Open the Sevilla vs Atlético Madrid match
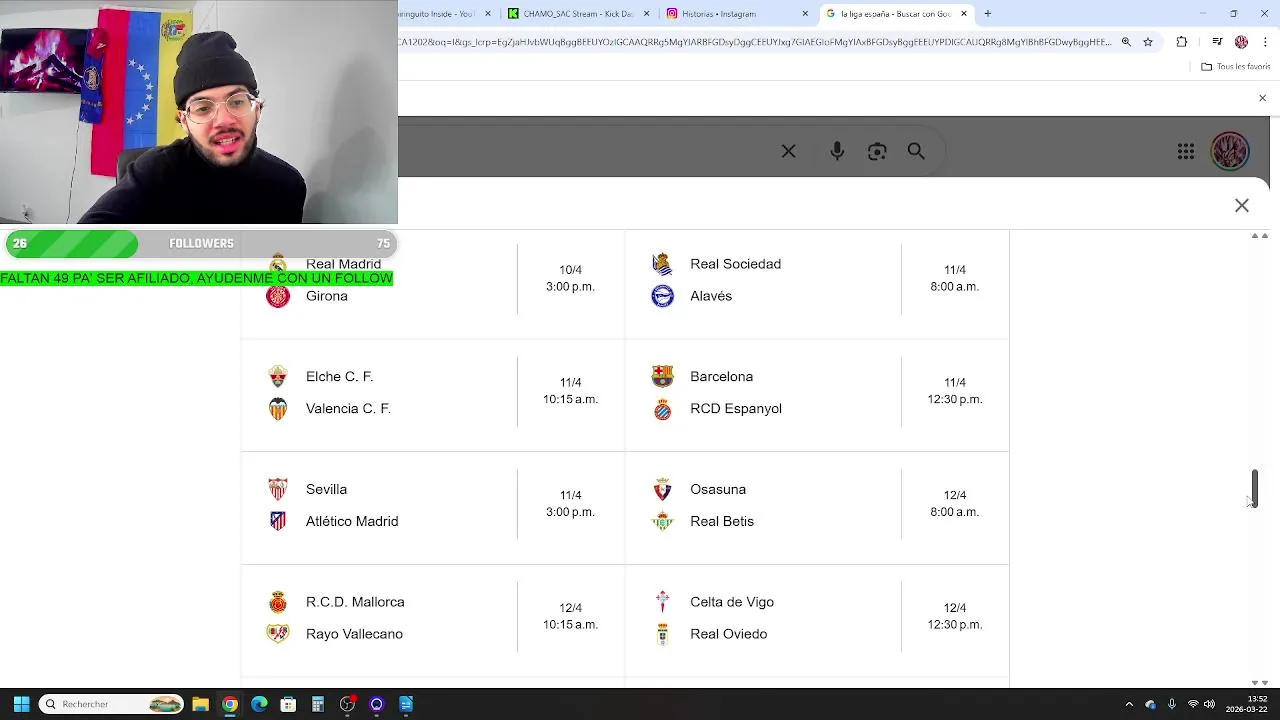 pos(433,506)
